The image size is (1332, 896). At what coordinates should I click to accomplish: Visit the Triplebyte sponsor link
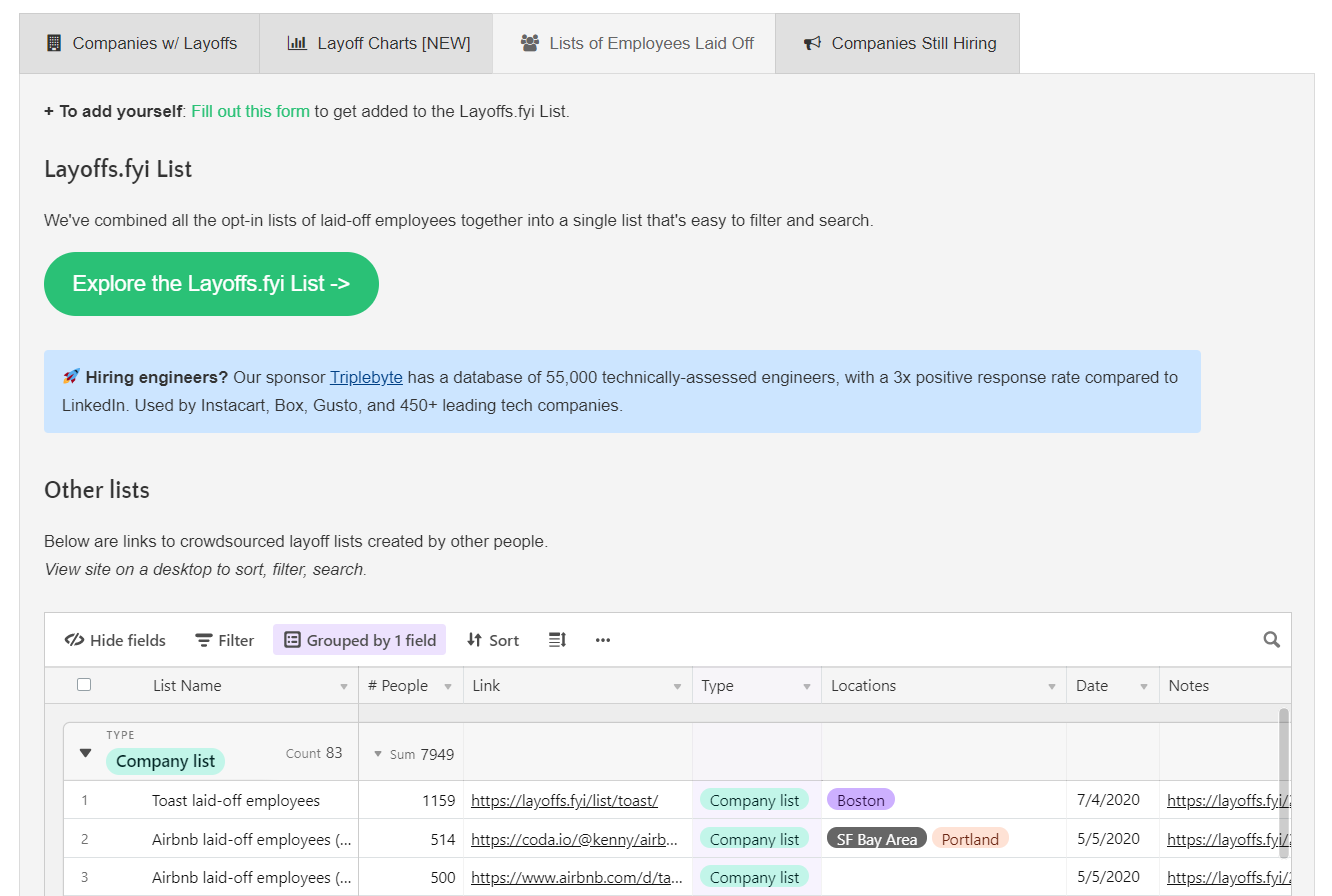366,377
